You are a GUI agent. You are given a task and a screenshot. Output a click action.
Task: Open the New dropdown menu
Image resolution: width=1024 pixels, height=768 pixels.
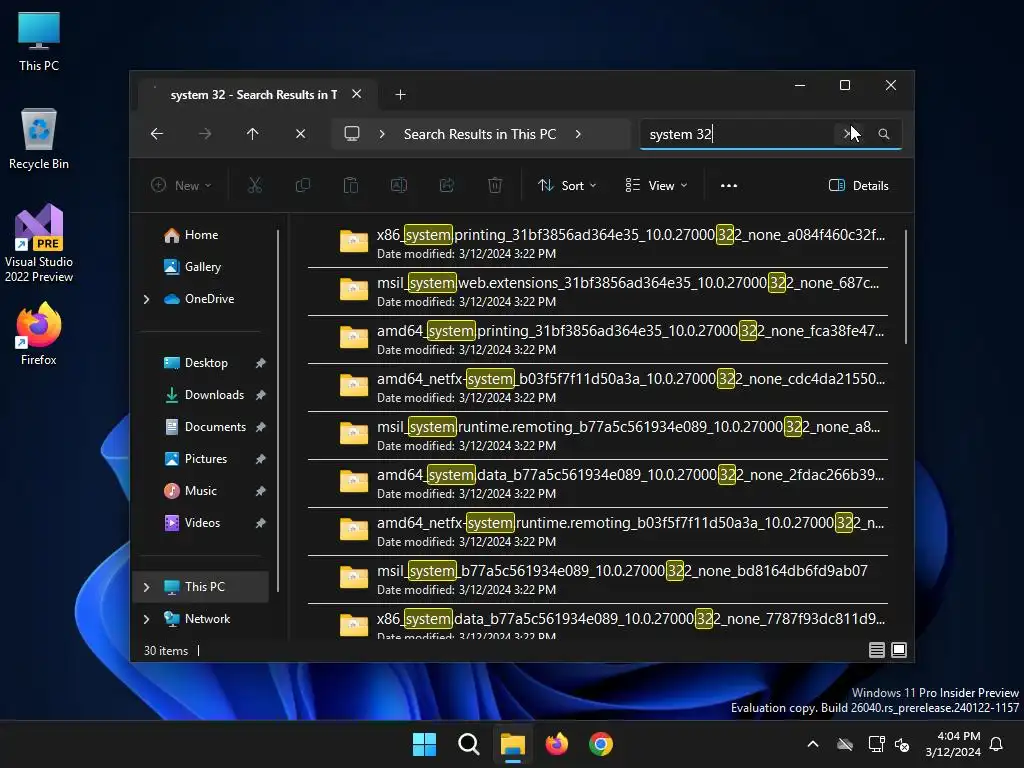[x=182, y=185]
